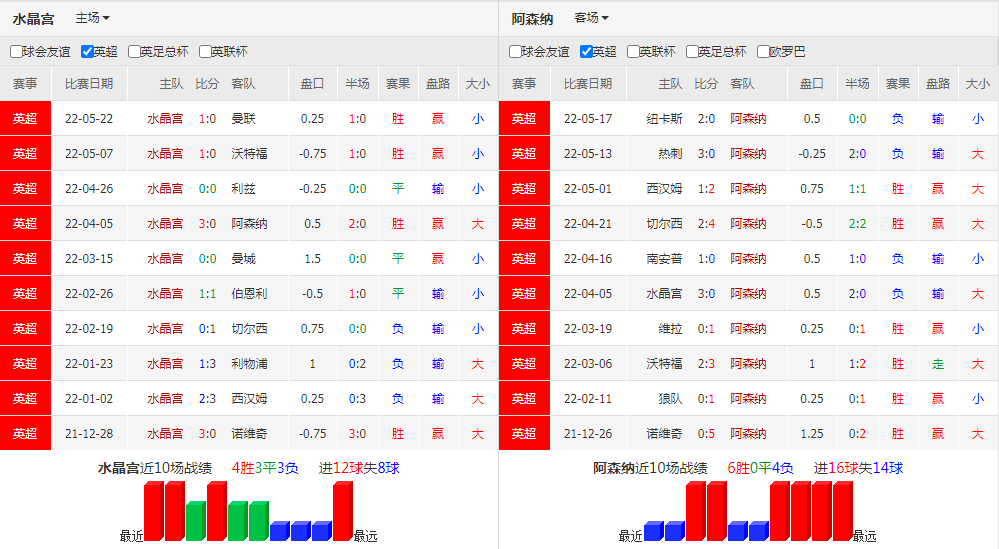Click 热刺 team in 22-05-13 row

coord(670,154)
